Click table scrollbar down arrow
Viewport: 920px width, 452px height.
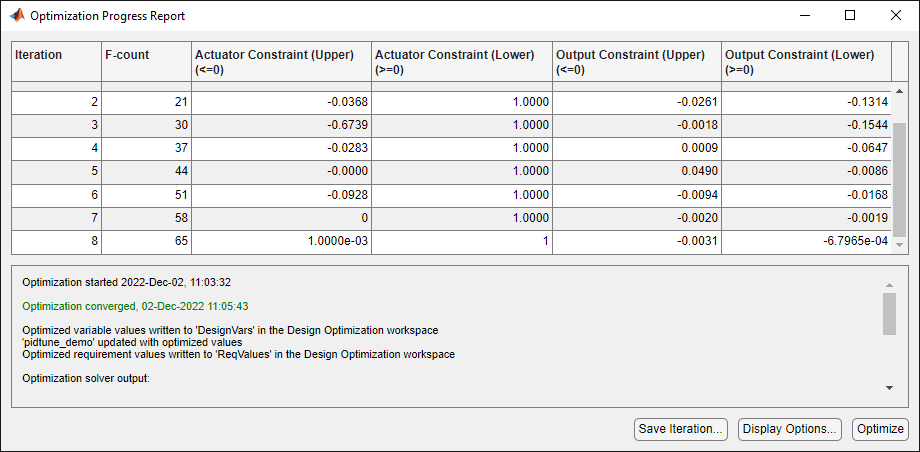click(898, 244)
